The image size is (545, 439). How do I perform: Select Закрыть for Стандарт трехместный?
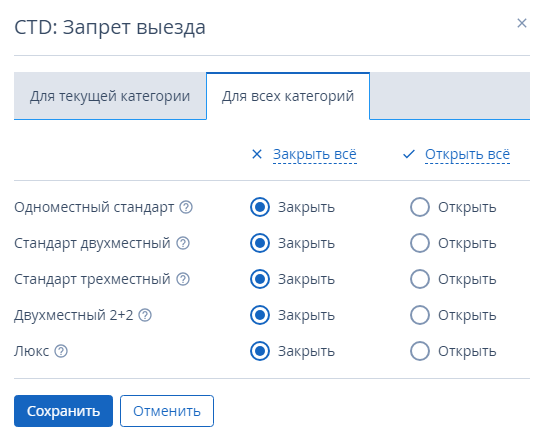pyautogui.click(x=260, y=279)
